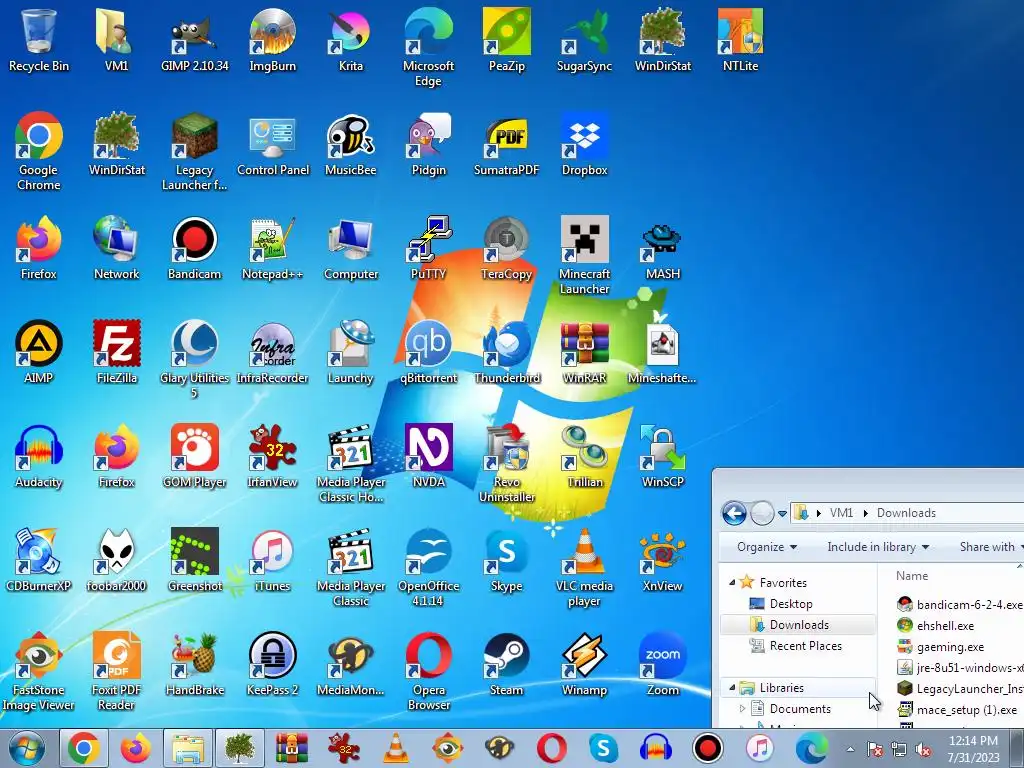Select Desktop under Favorites
This screenshot has width=1024, height=768.
(791, 603)
